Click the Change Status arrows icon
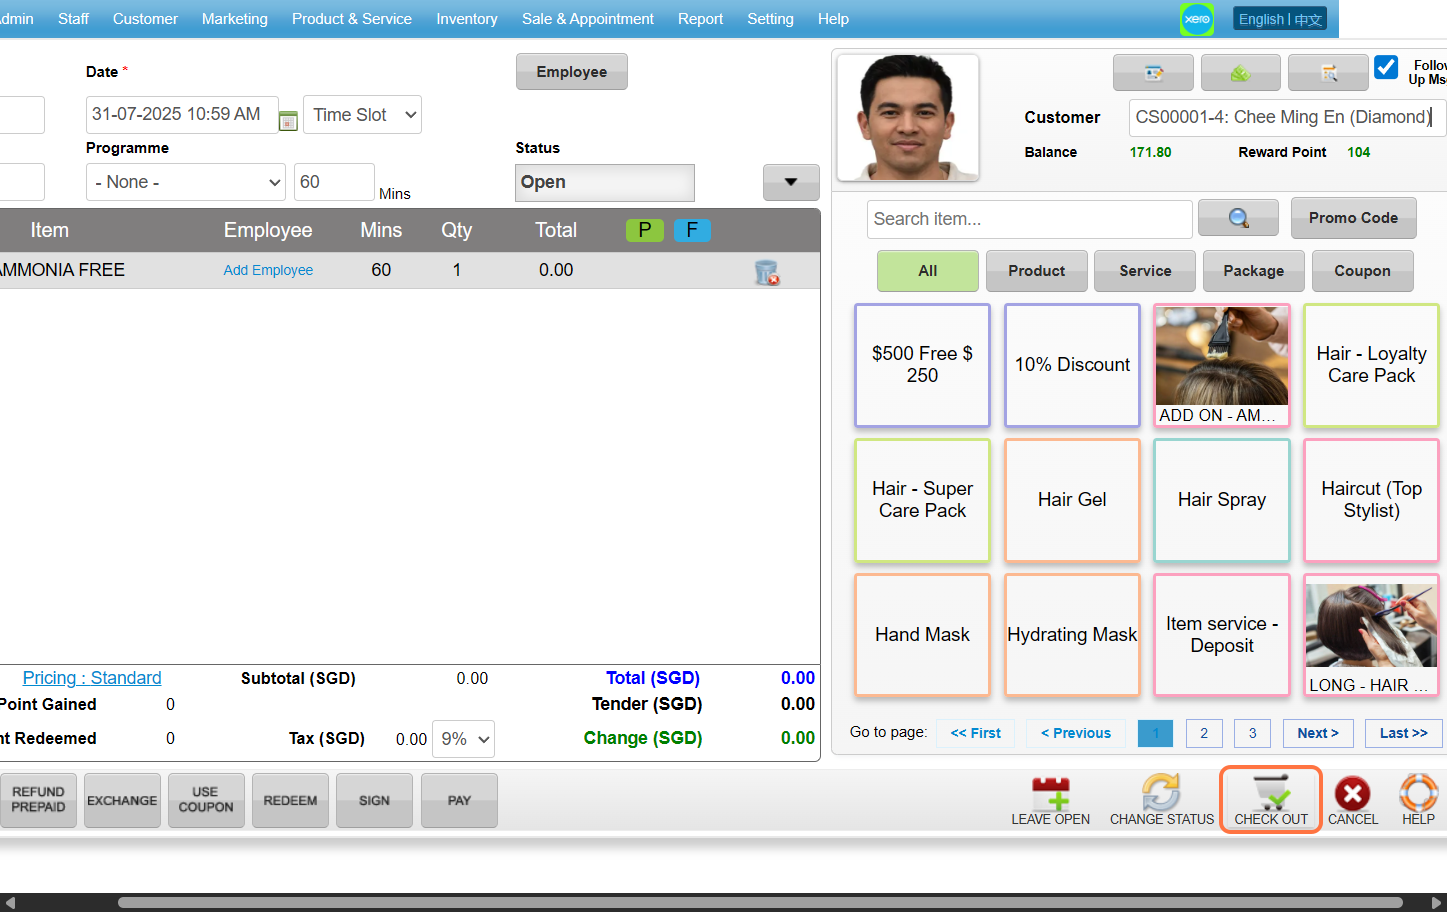Screen dimensions: 1447x912 1161,793
